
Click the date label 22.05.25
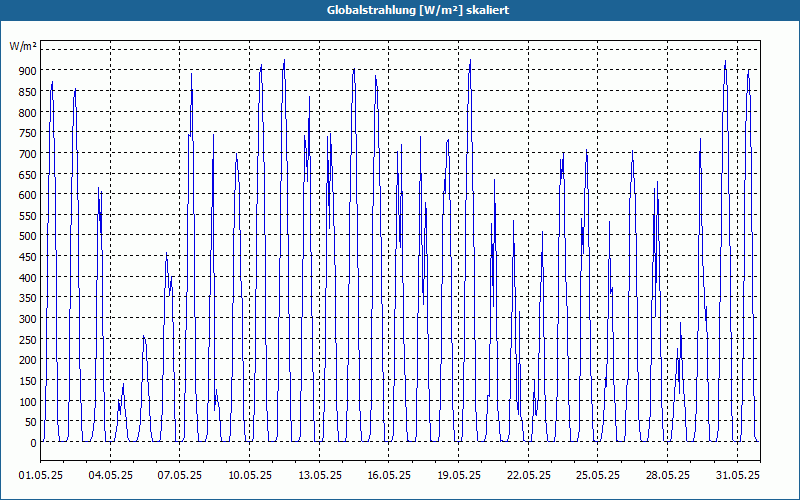tap(529, 476)
